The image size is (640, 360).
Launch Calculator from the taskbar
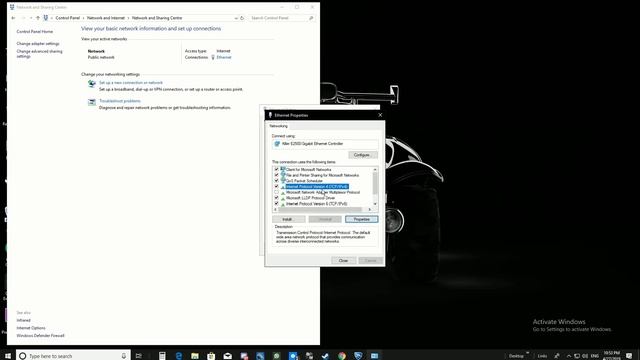click(162, 356)
